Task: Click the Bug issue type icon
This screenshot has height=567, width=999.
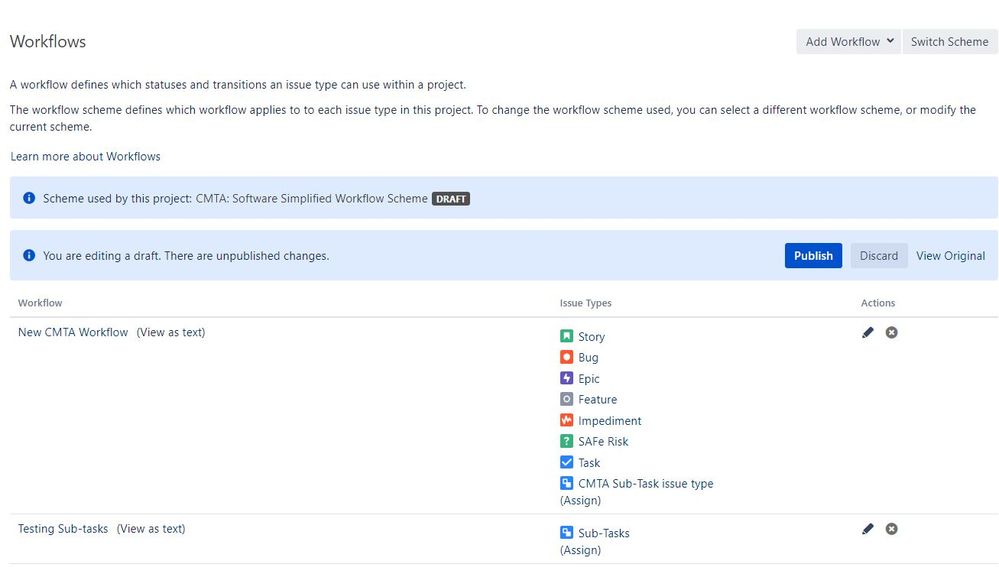Action: click(x=566, y=357)
